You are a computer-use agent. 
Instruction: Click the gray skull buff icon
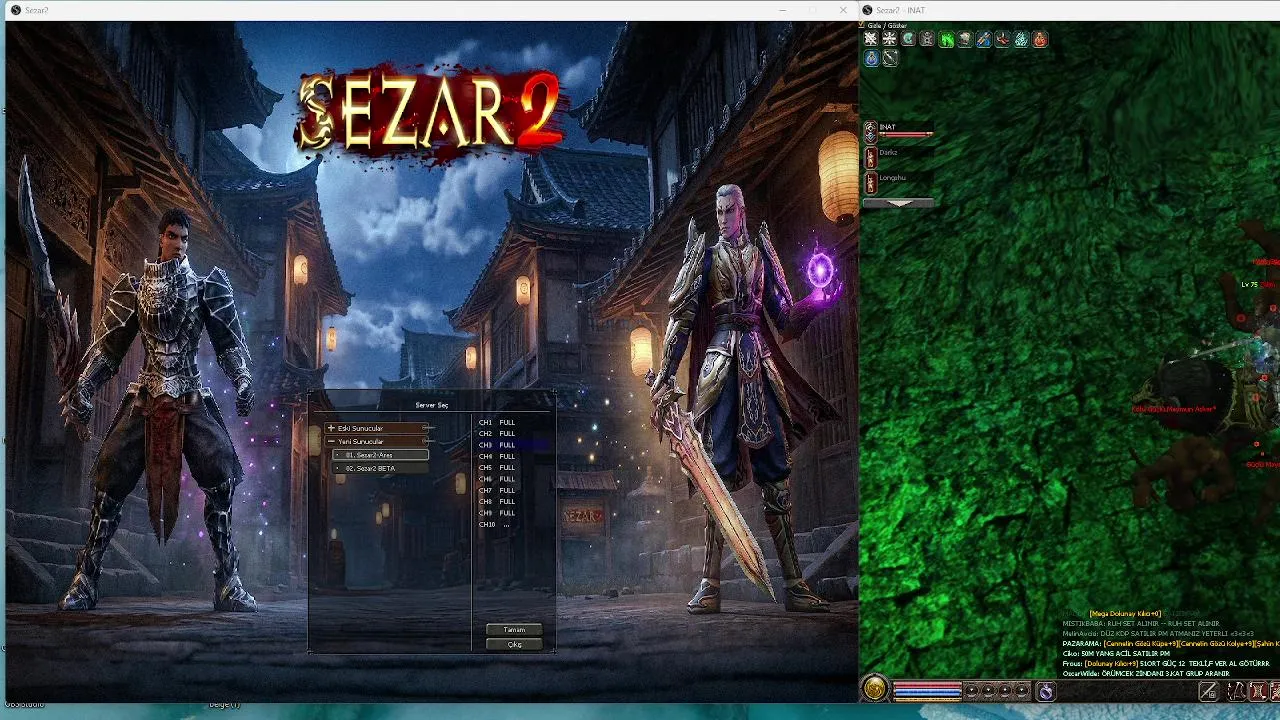(x=927, y=39)
